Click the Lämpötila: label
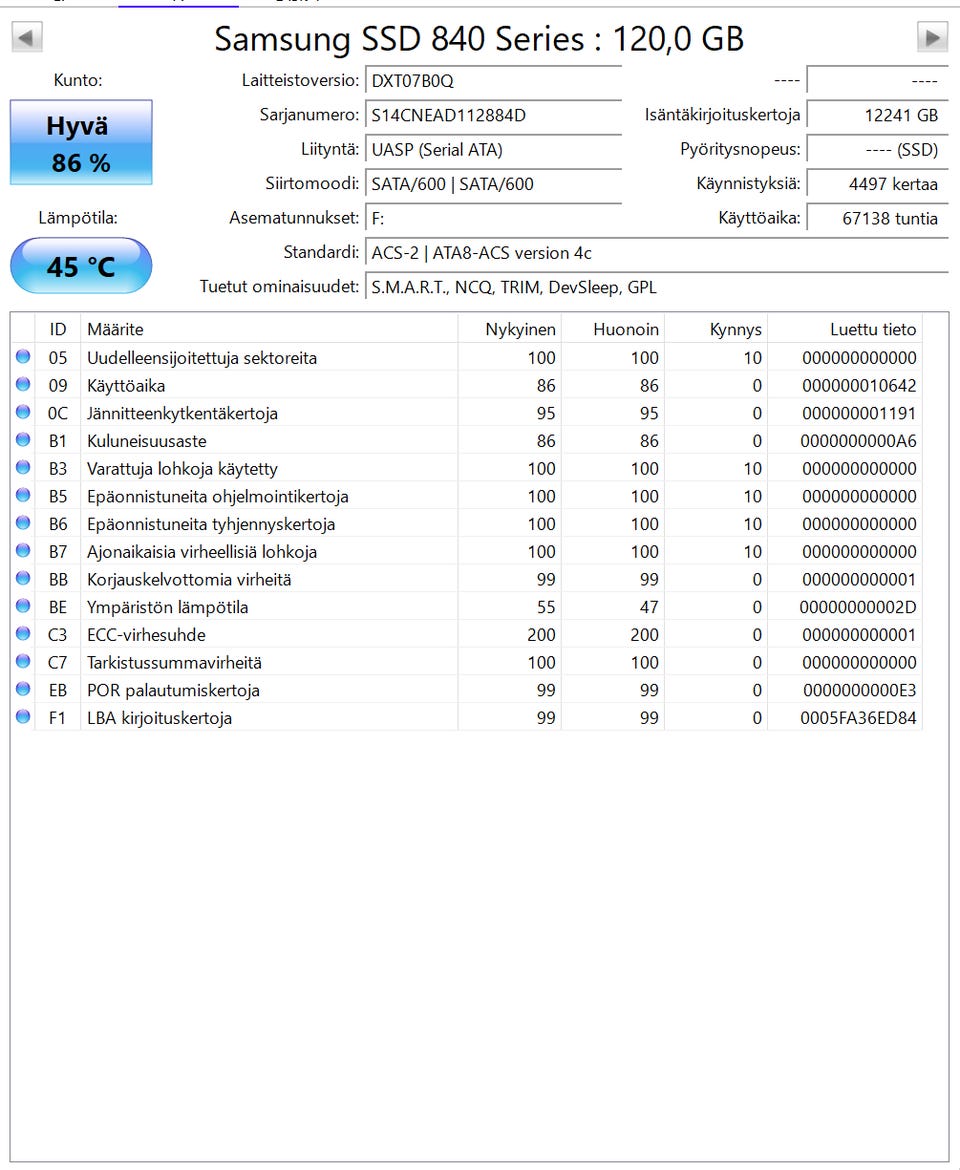The width and height of the screenshot is (960, 1170). 78,218
